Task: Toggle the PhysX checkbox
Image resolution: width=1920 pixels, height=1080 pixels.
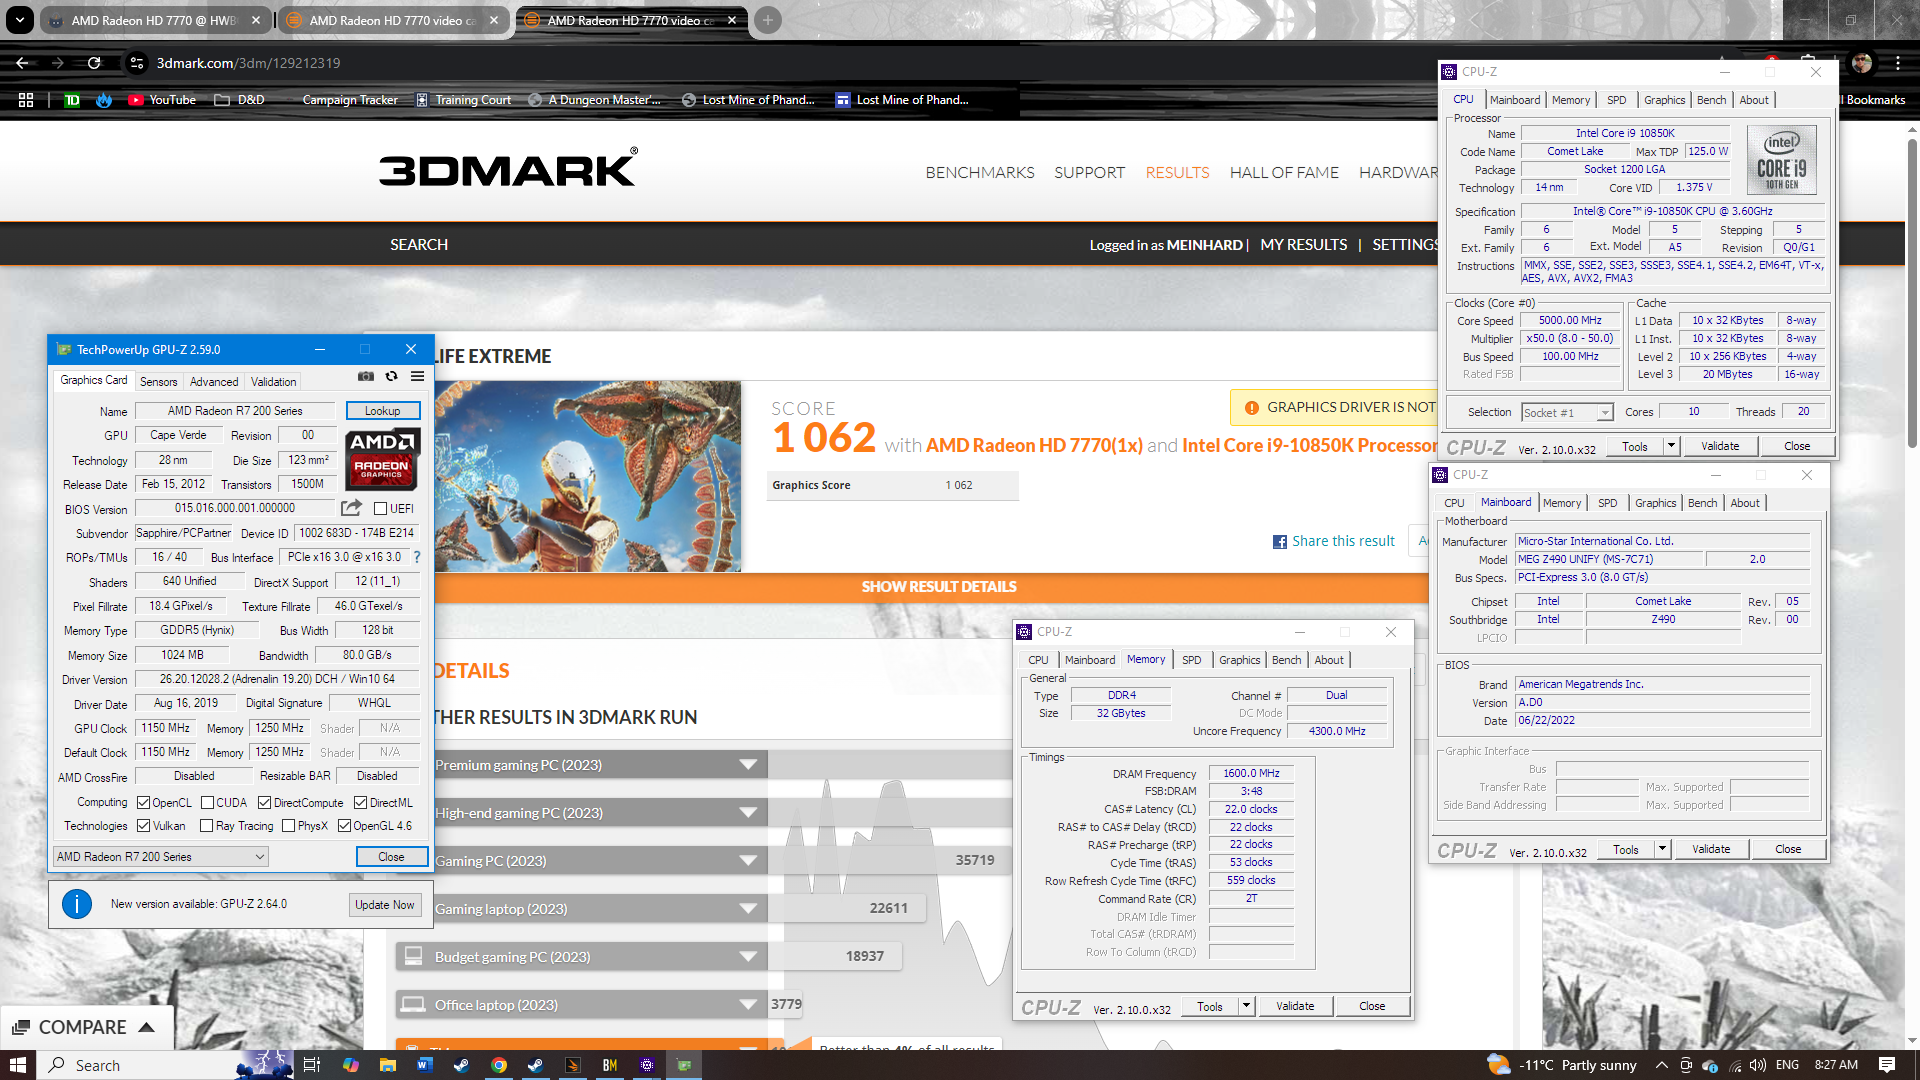Action: click(x=289, y=826)
